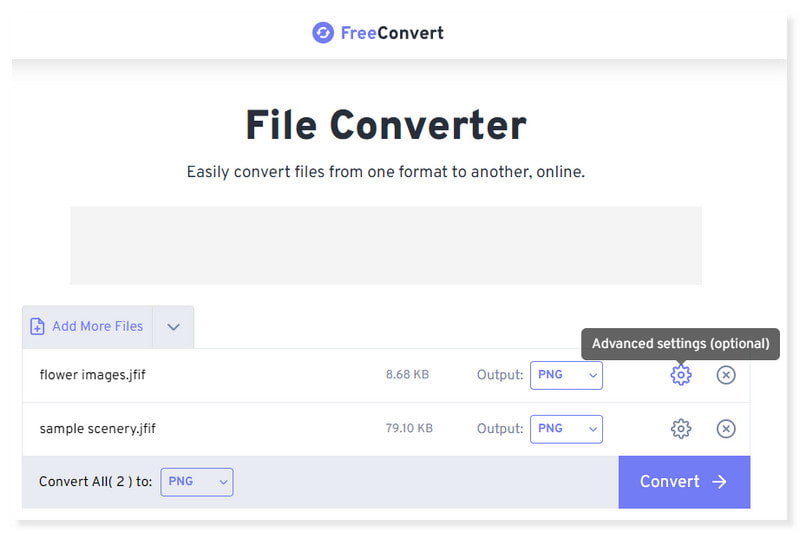
Task: Expand the chevron beside Add More Files
Action: [x=173, y=327]
